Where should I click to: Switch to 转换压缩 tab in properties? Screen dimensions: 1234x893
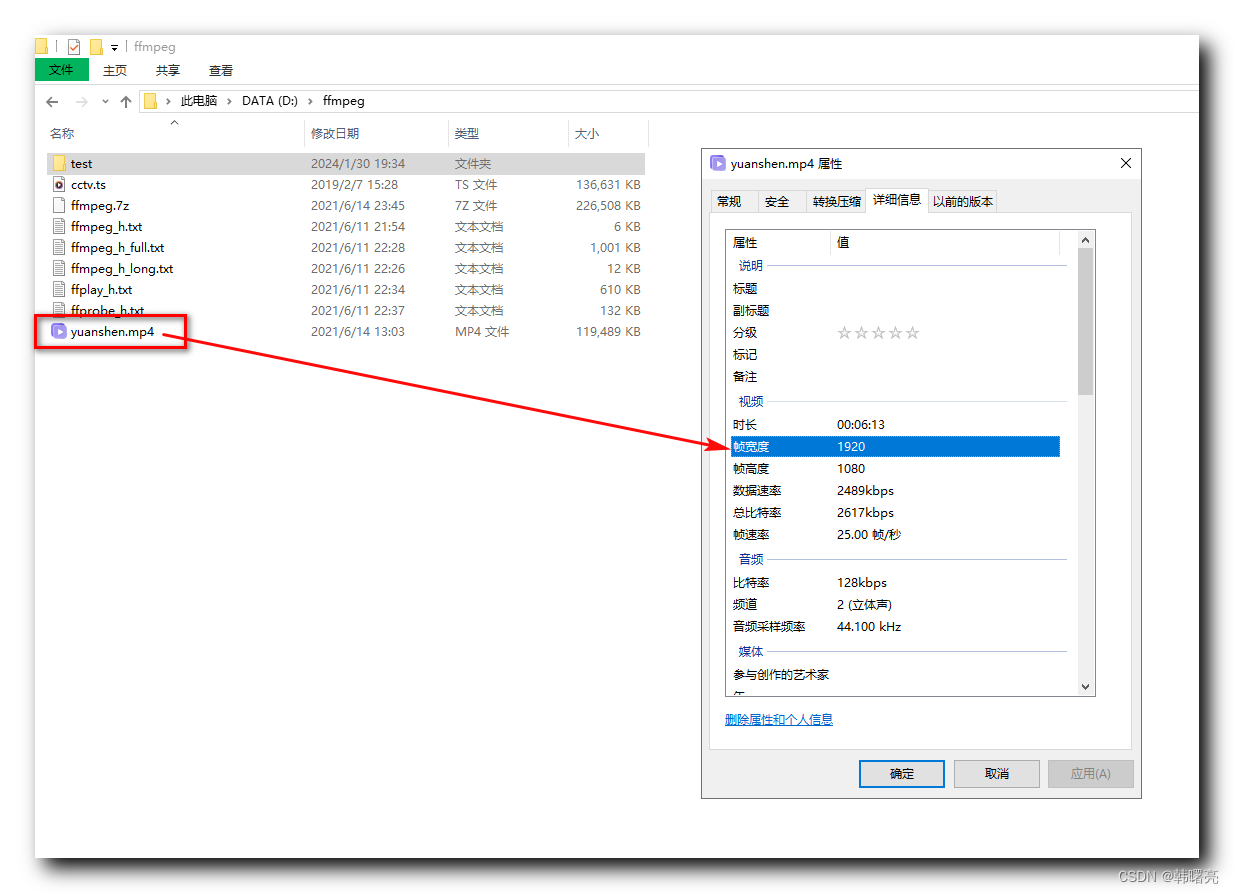click(x=836, y=201)
